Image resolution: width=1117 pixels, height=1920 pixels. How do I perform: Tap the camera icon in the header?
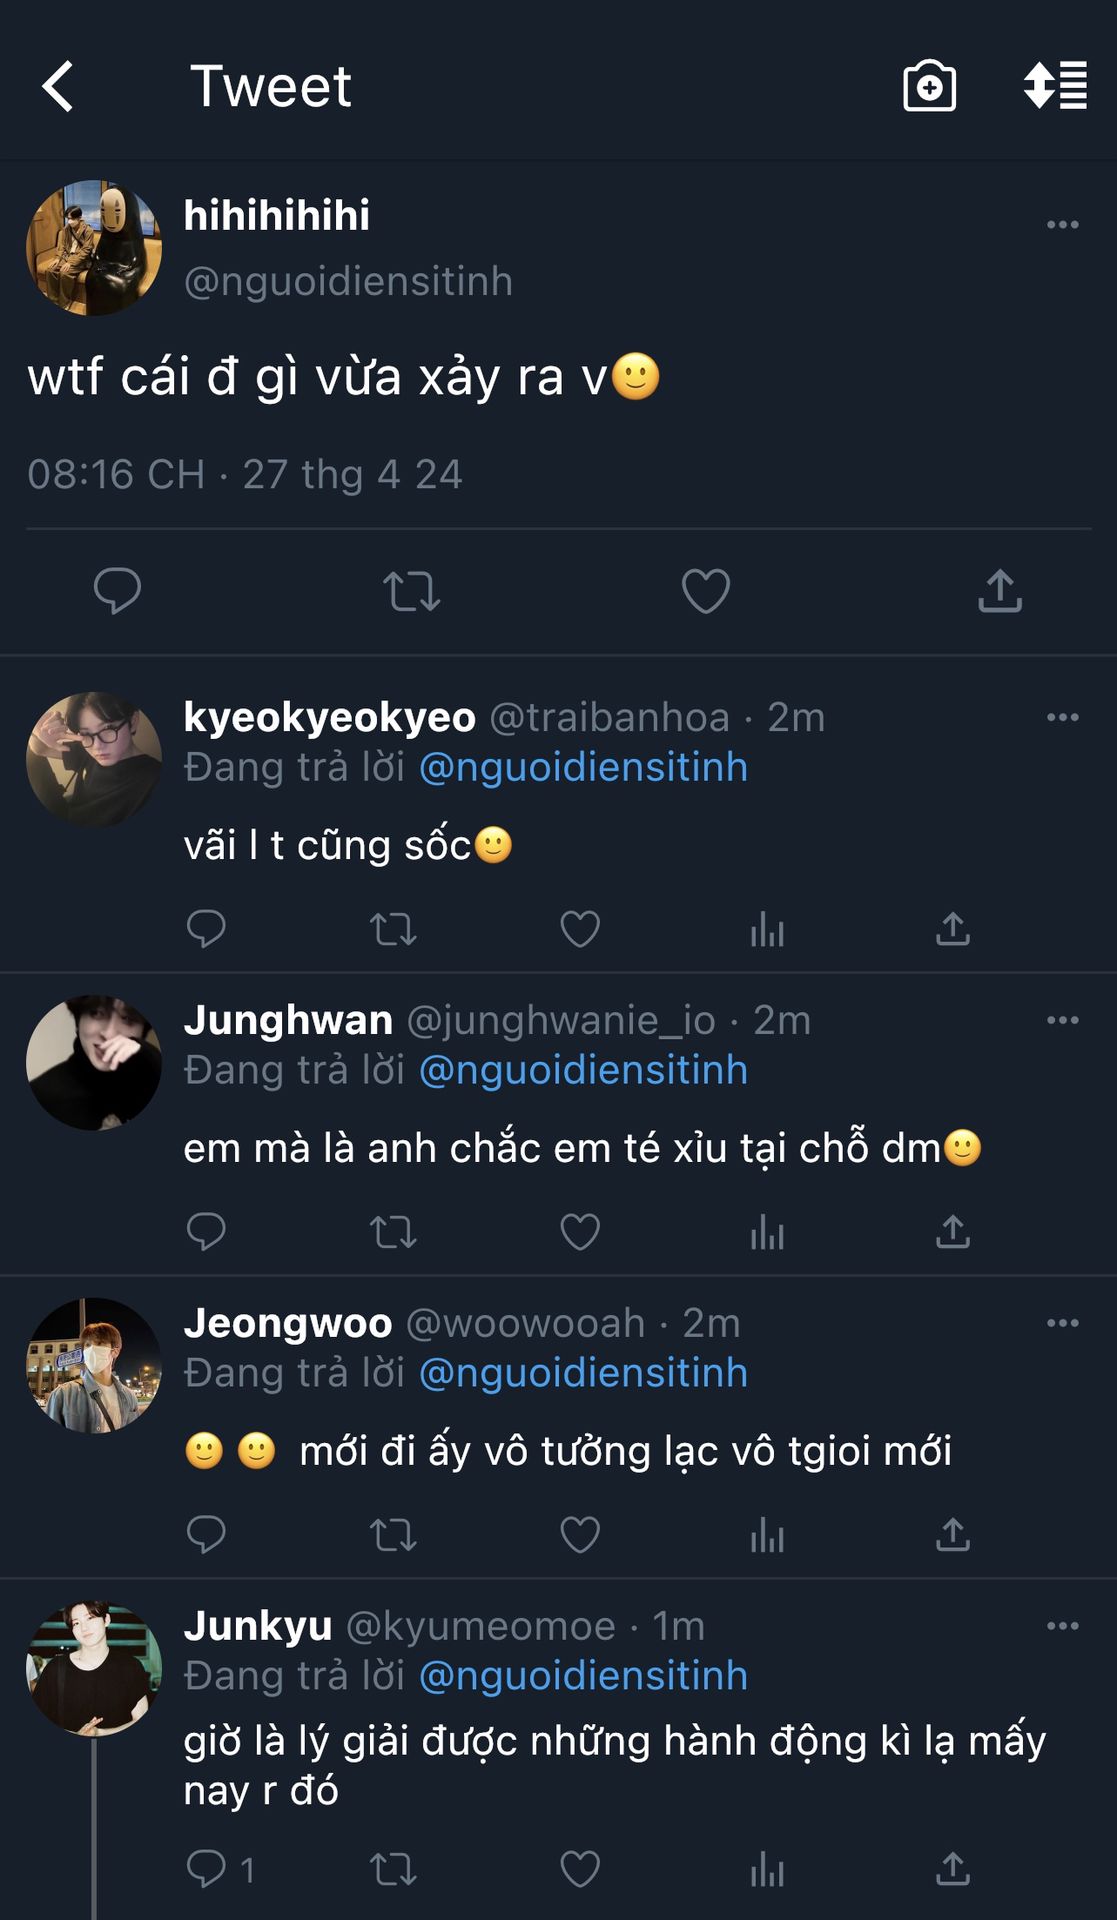point(929,86)
